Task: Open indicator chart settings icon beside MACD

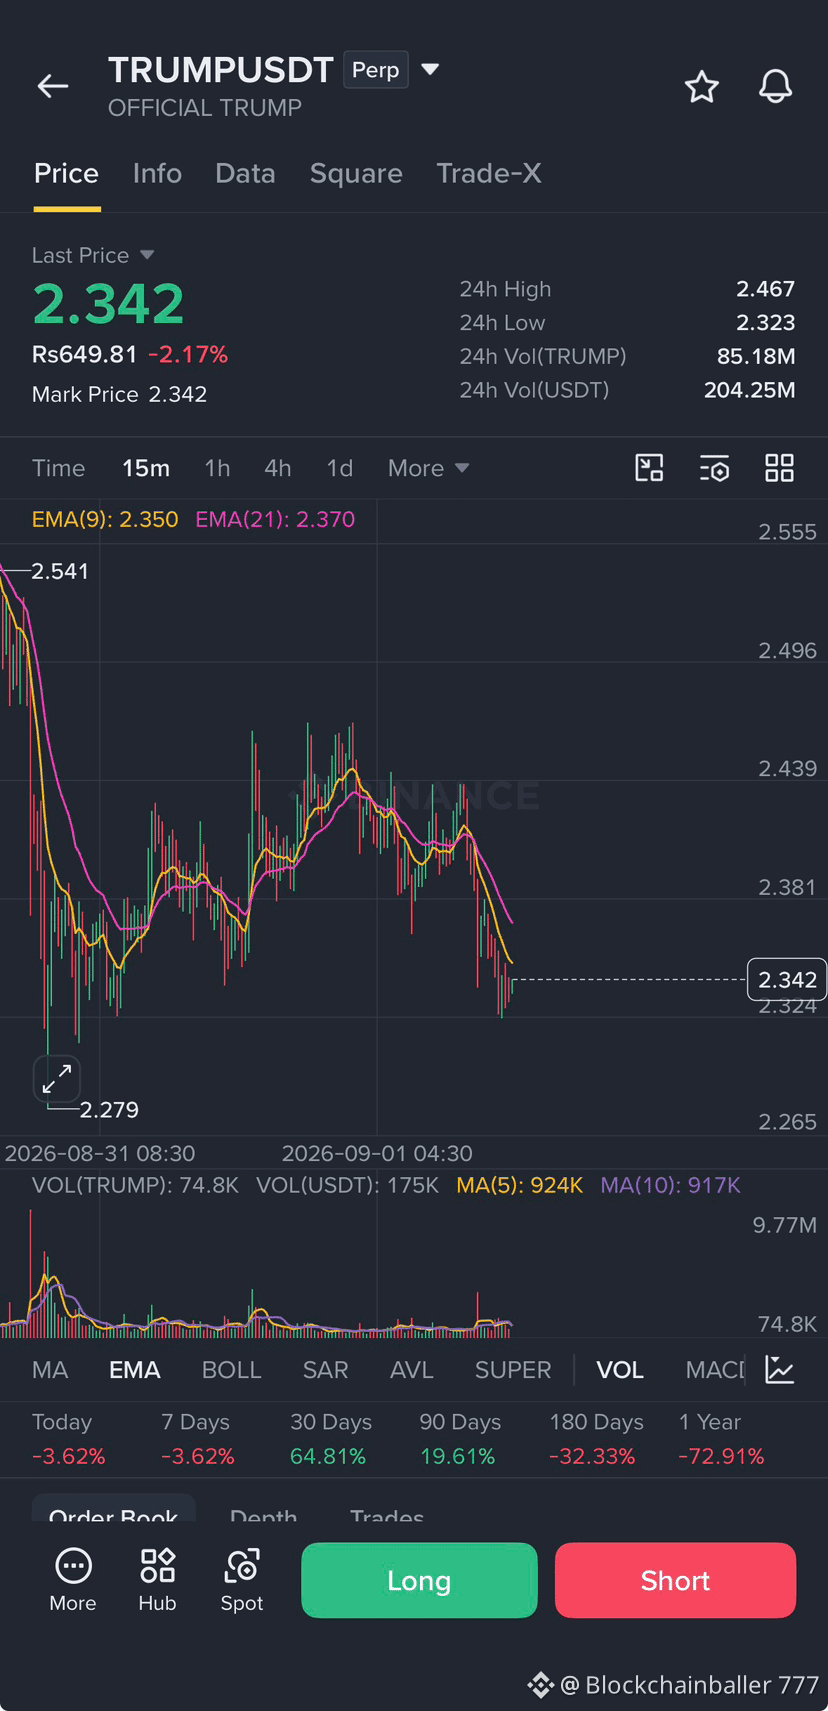Action: (780, 1369)
